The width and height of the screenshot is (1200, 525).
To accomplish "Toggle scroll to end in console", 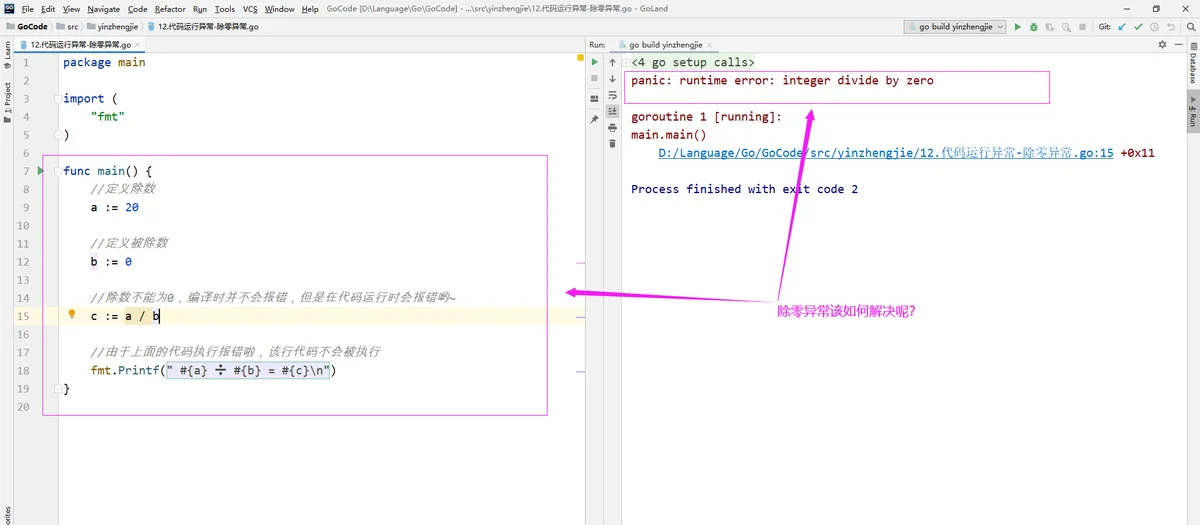I will [613, 111].
